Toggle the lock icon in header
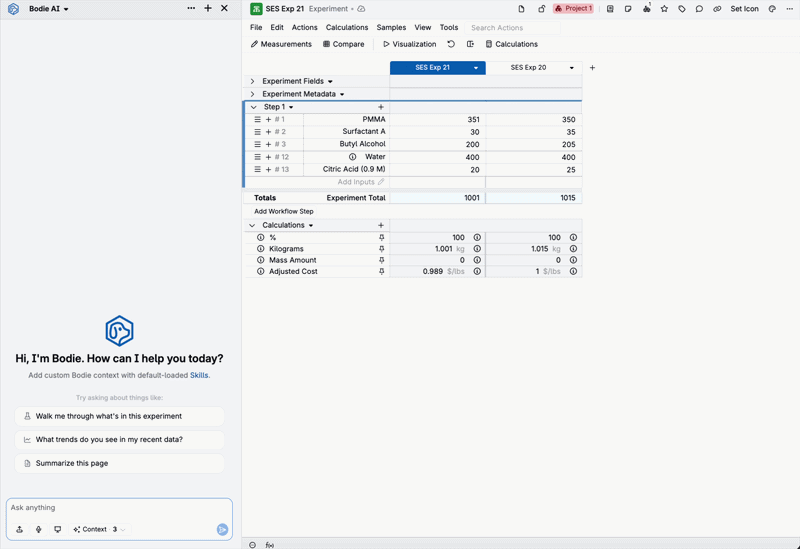Viewport: 800px width, 549px height. [541, 9]
